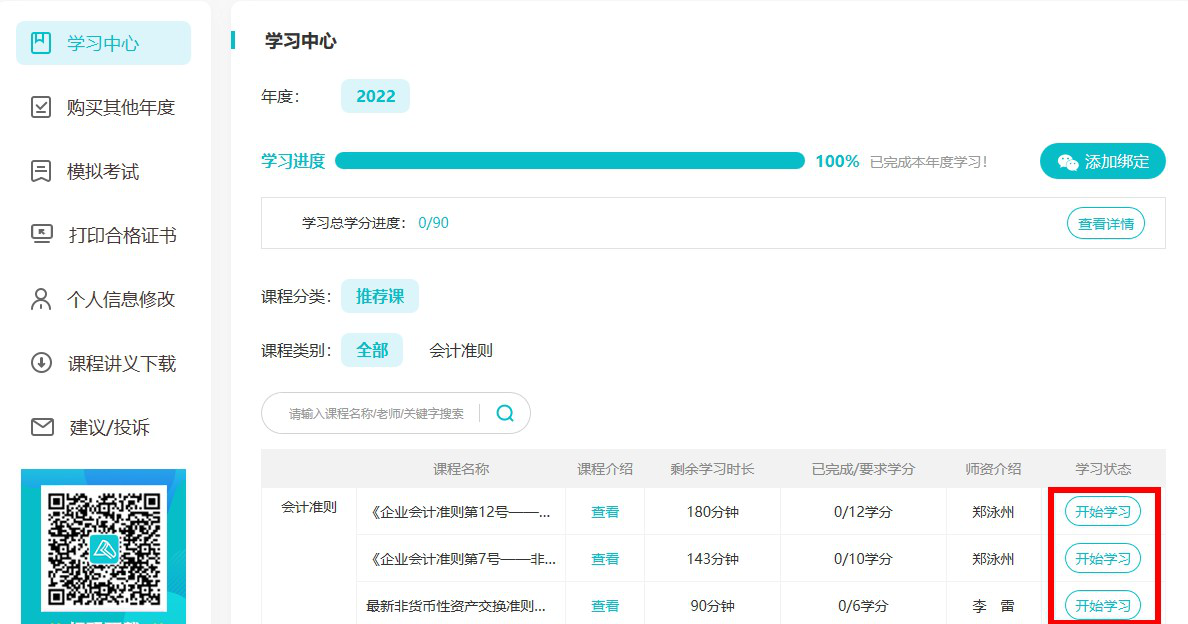Filter courses by 会计准则 type
1188x624 pixels.
(x=461, y=350)
